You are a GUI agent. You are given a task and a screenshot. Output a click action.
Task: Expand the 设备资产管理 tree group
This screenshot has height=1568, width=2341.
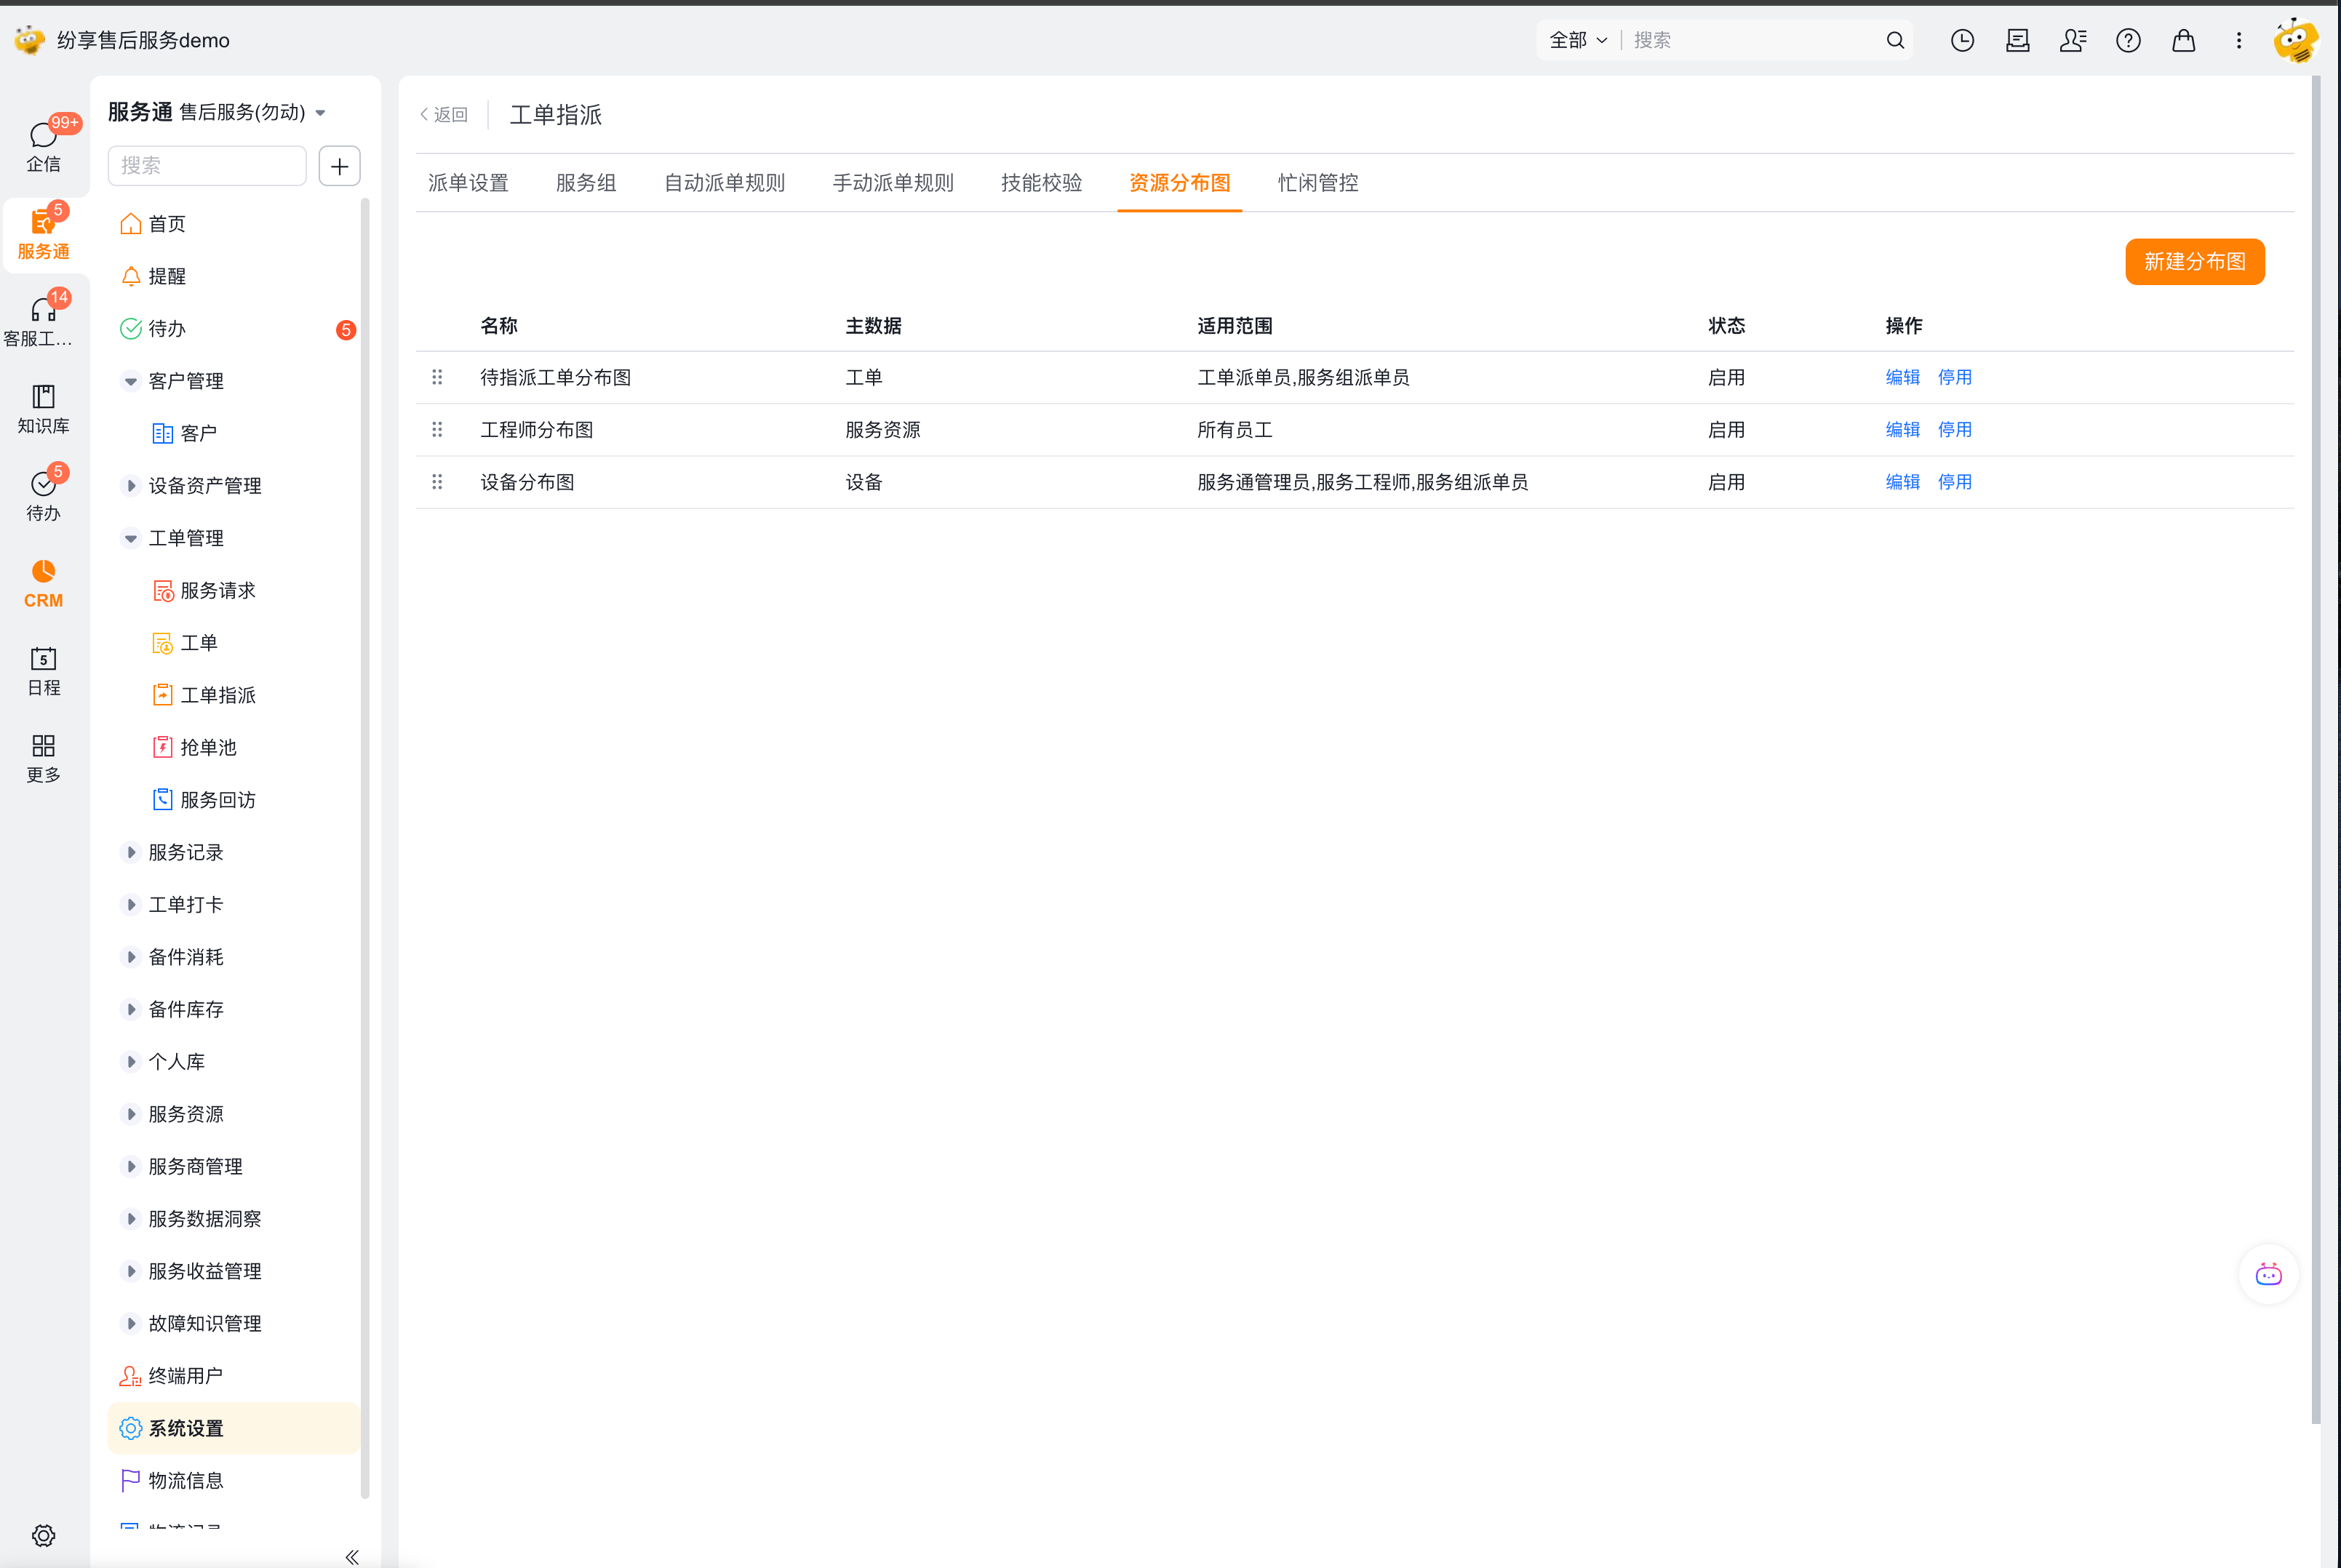130,486
